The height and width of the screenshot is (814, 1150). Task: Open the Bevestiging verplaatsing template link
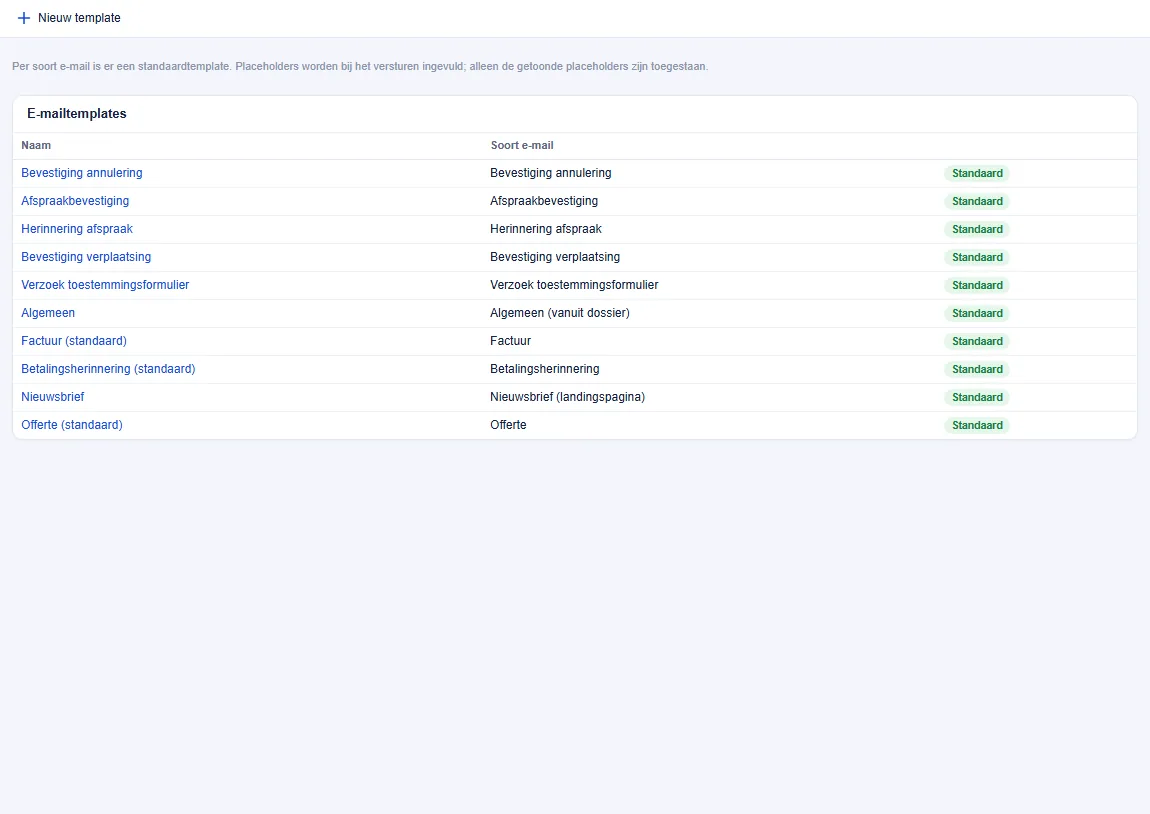(86, 257)
